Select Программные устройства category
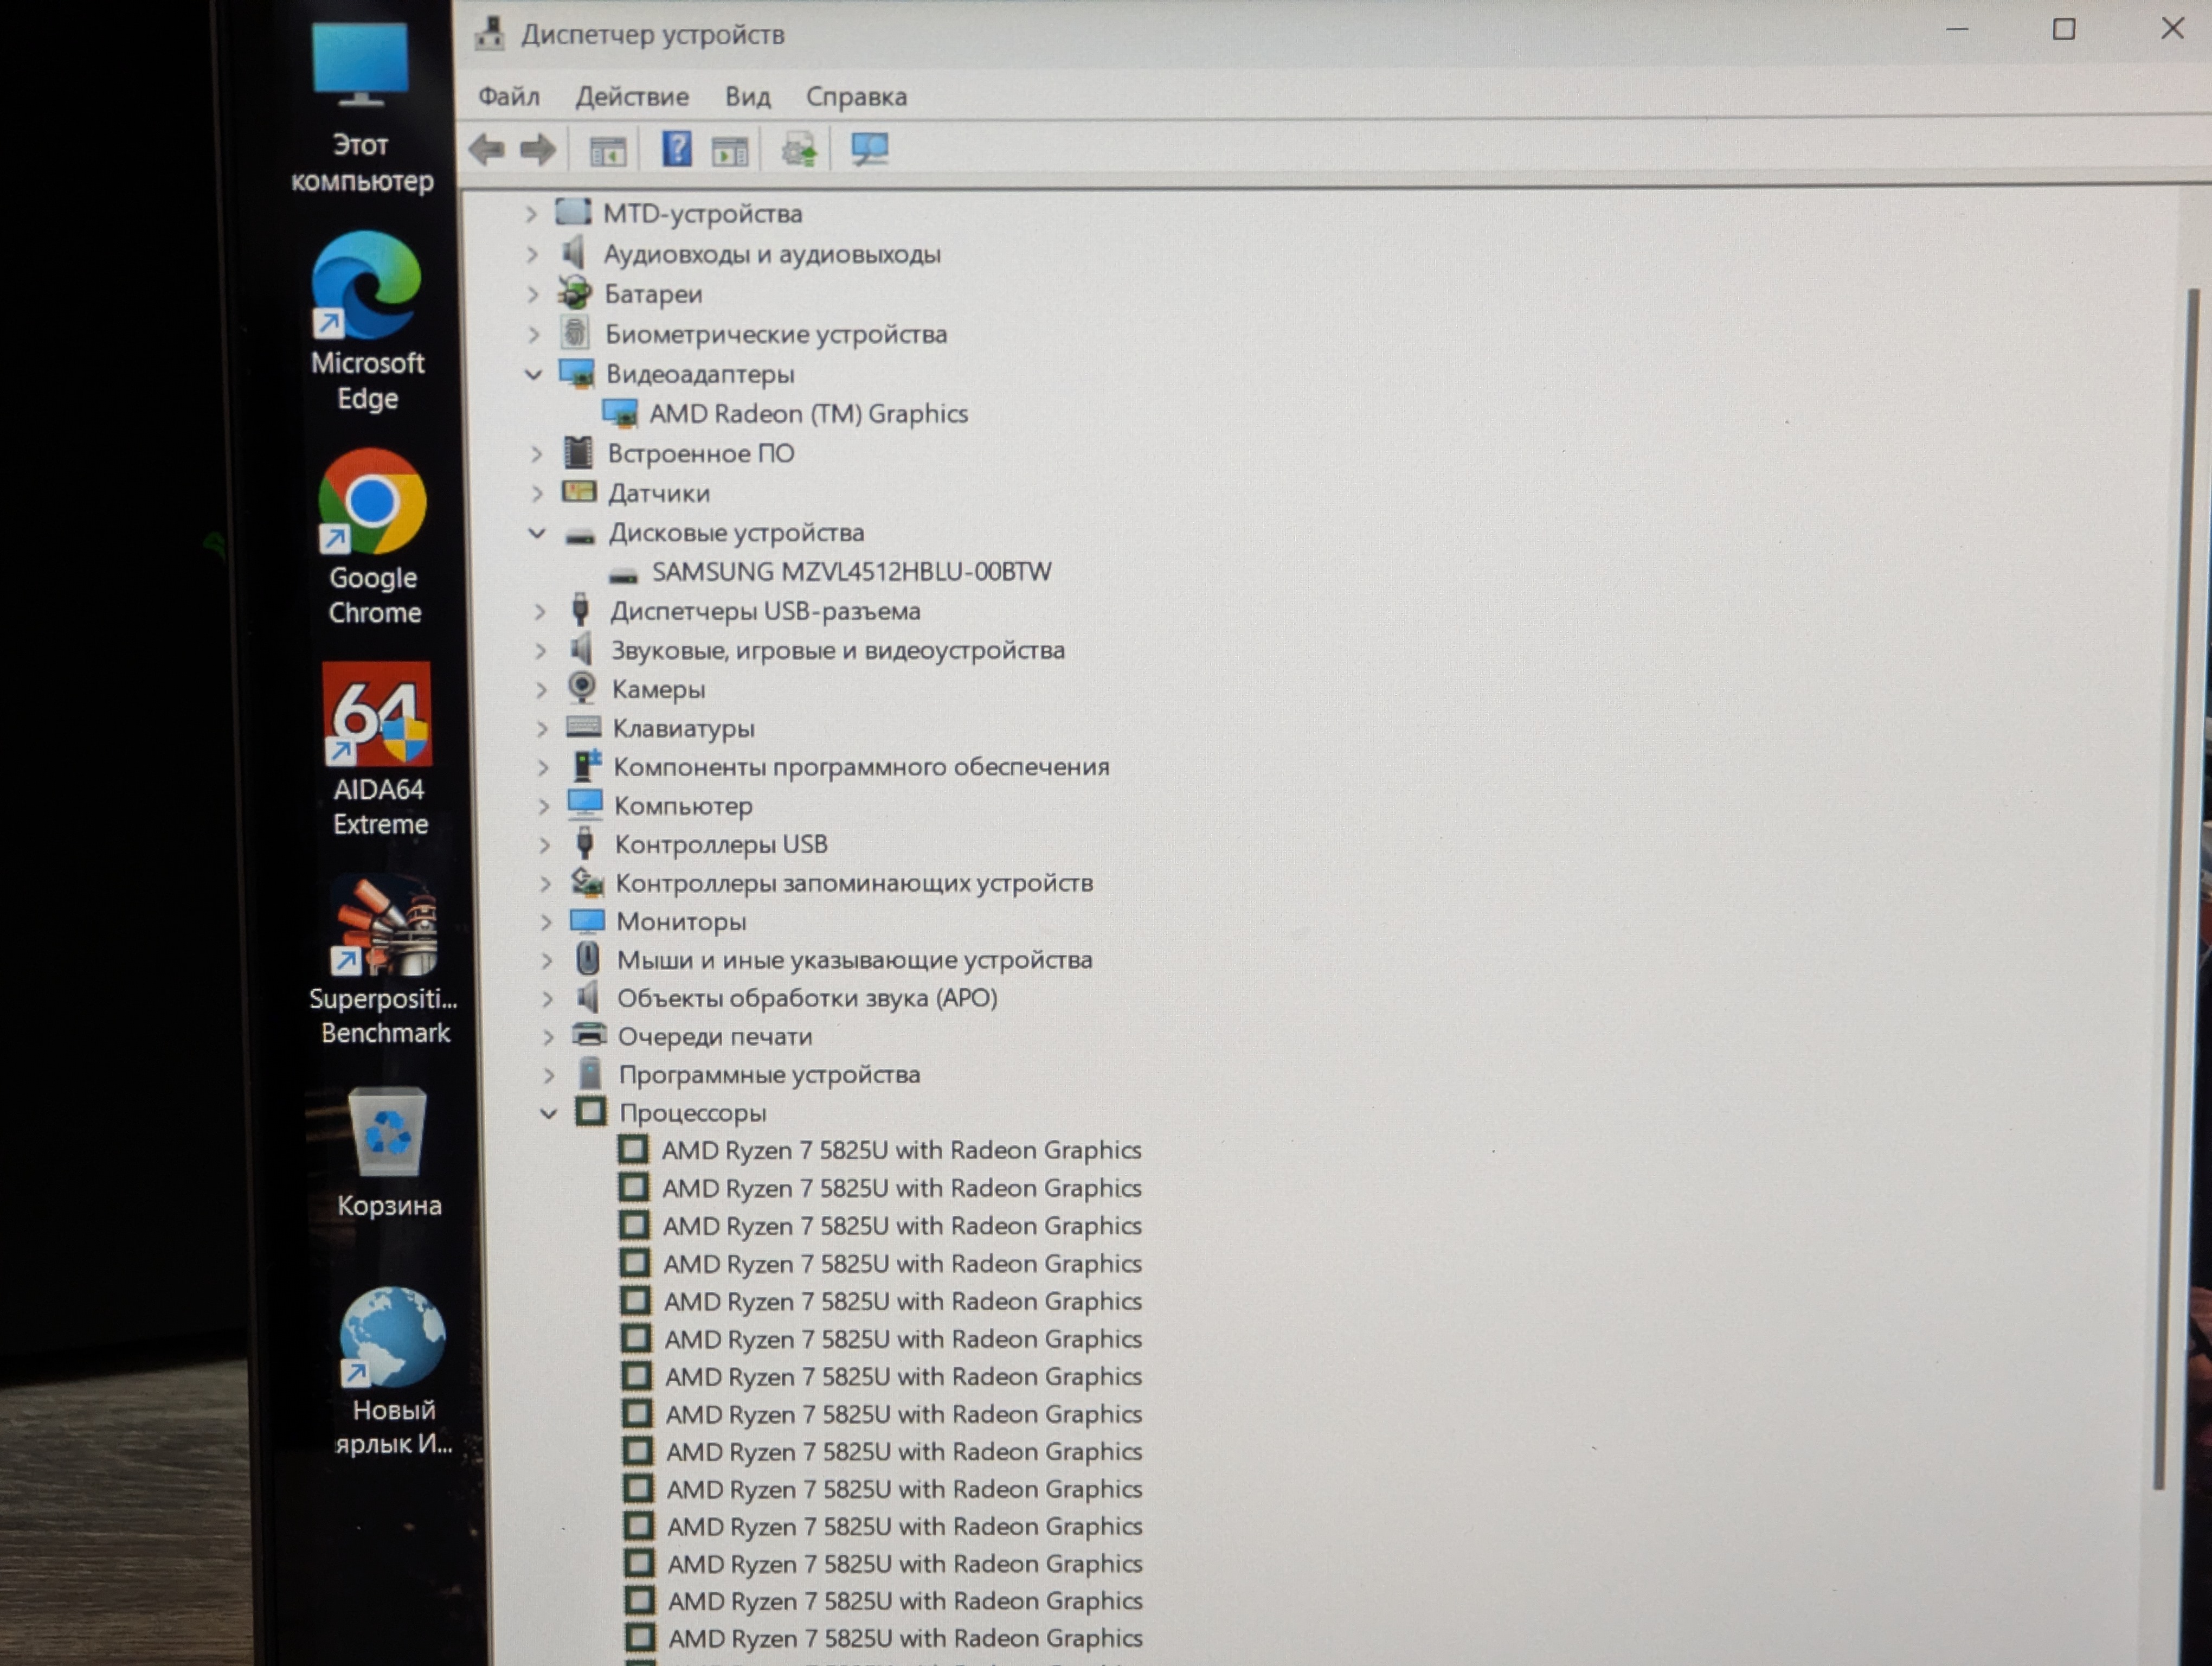Screen dimensions: 2212x1666 click(769, 1074)
